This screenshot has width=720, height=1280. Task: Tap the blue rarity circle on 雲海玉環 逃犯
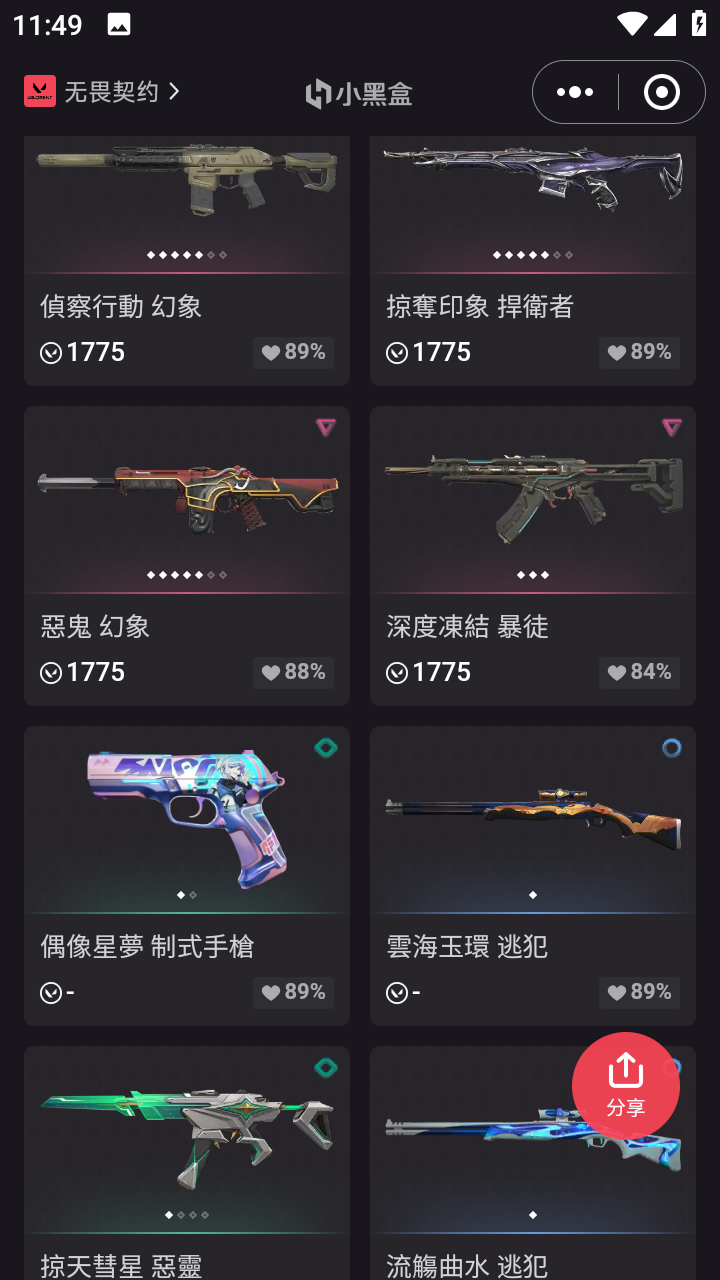pos(671,748)
